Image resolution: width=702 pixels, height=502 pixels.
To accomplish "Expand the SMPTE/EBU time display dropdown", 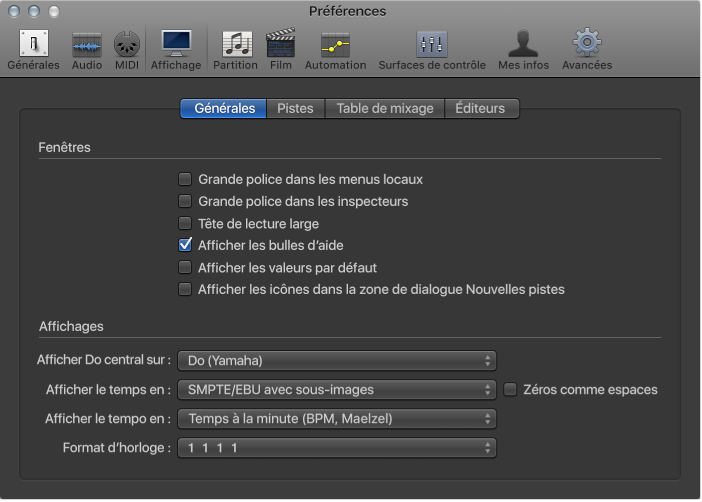I will 336,390.
